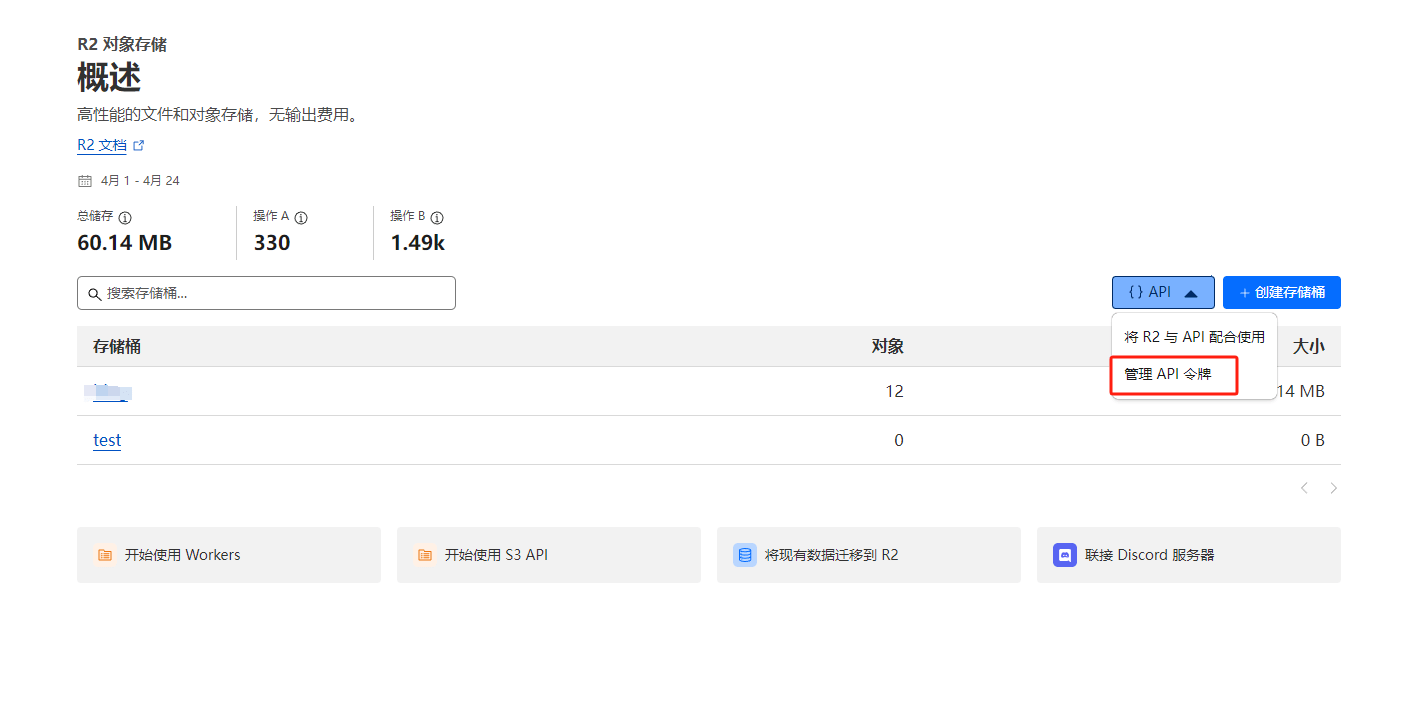Click the database icon on 将现有数据迁移到 R2
Screen dimensions: 1418x712
click(744, 555)
